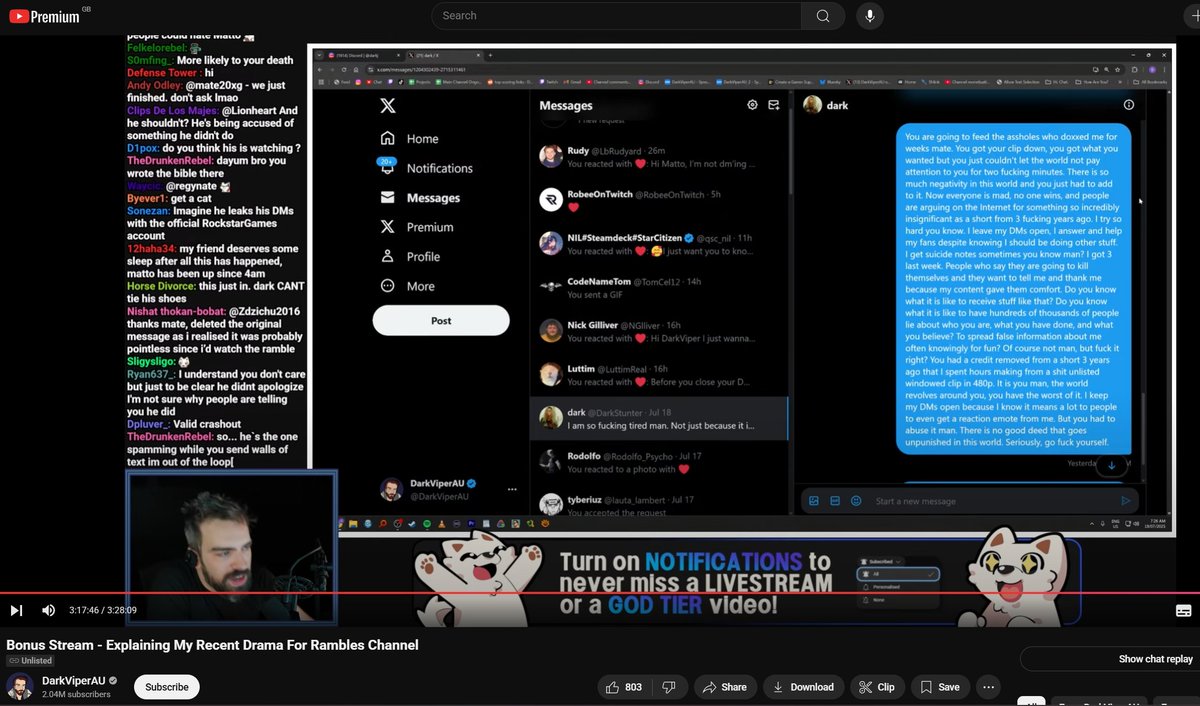
Task: Open the Share dialog
Action: 725,687
